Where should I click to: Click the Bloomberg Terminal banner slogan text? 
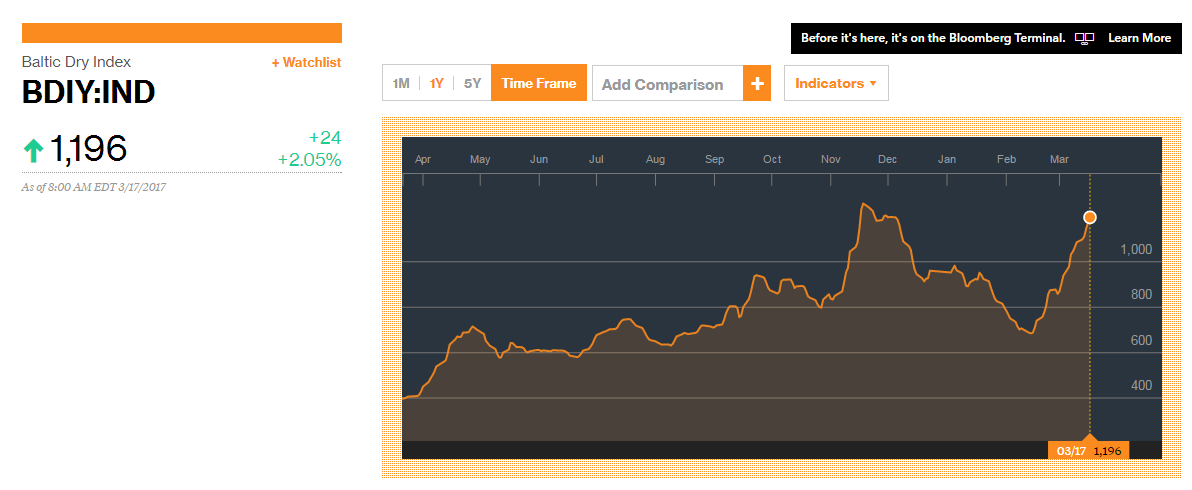coord(932,38)
